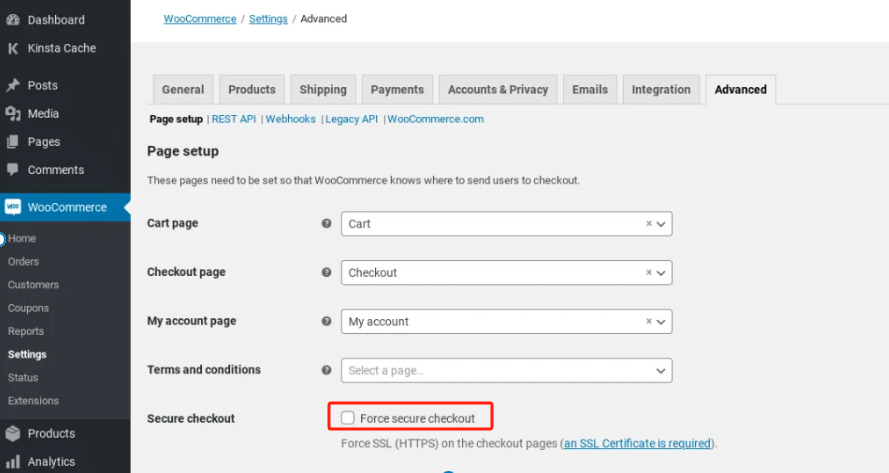The height and width of the screenshot is (473, 889).
Task: Click the Products box icon
Action: pyautogui.click(x=13, y=433)
